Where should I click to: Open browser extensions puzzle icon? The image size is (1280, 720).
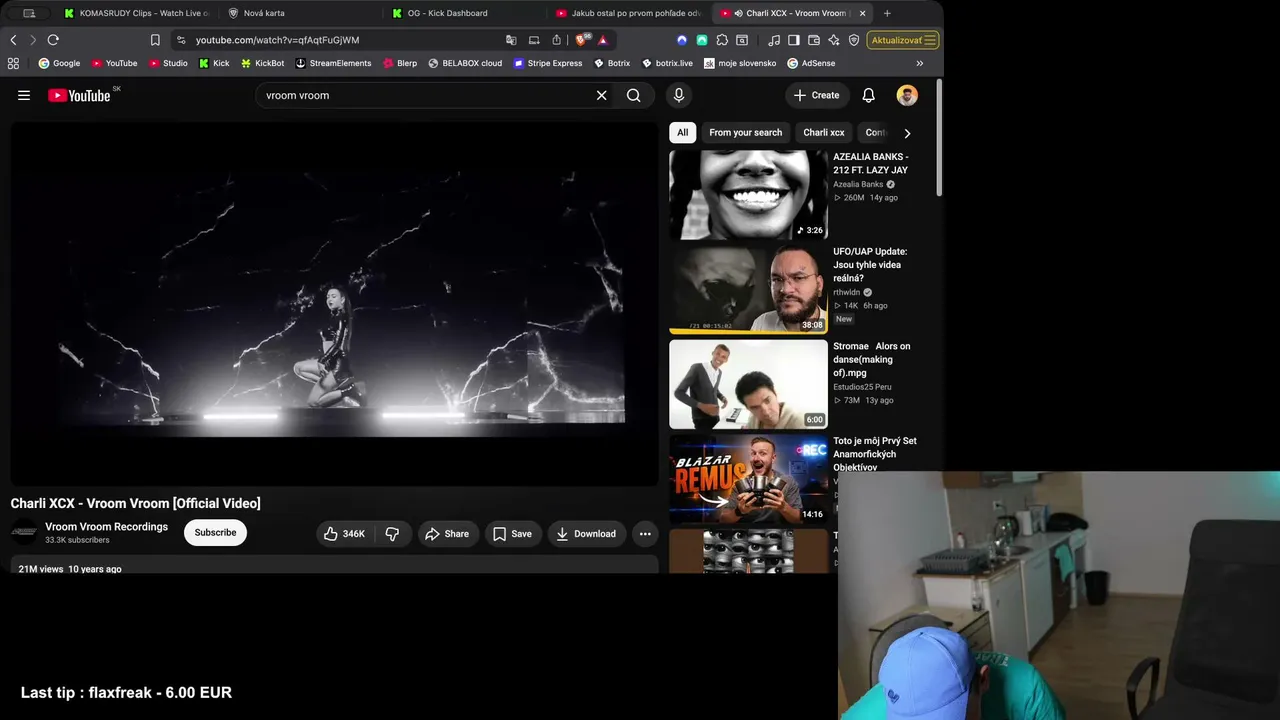pyautogui.click(x=722, y=40)
